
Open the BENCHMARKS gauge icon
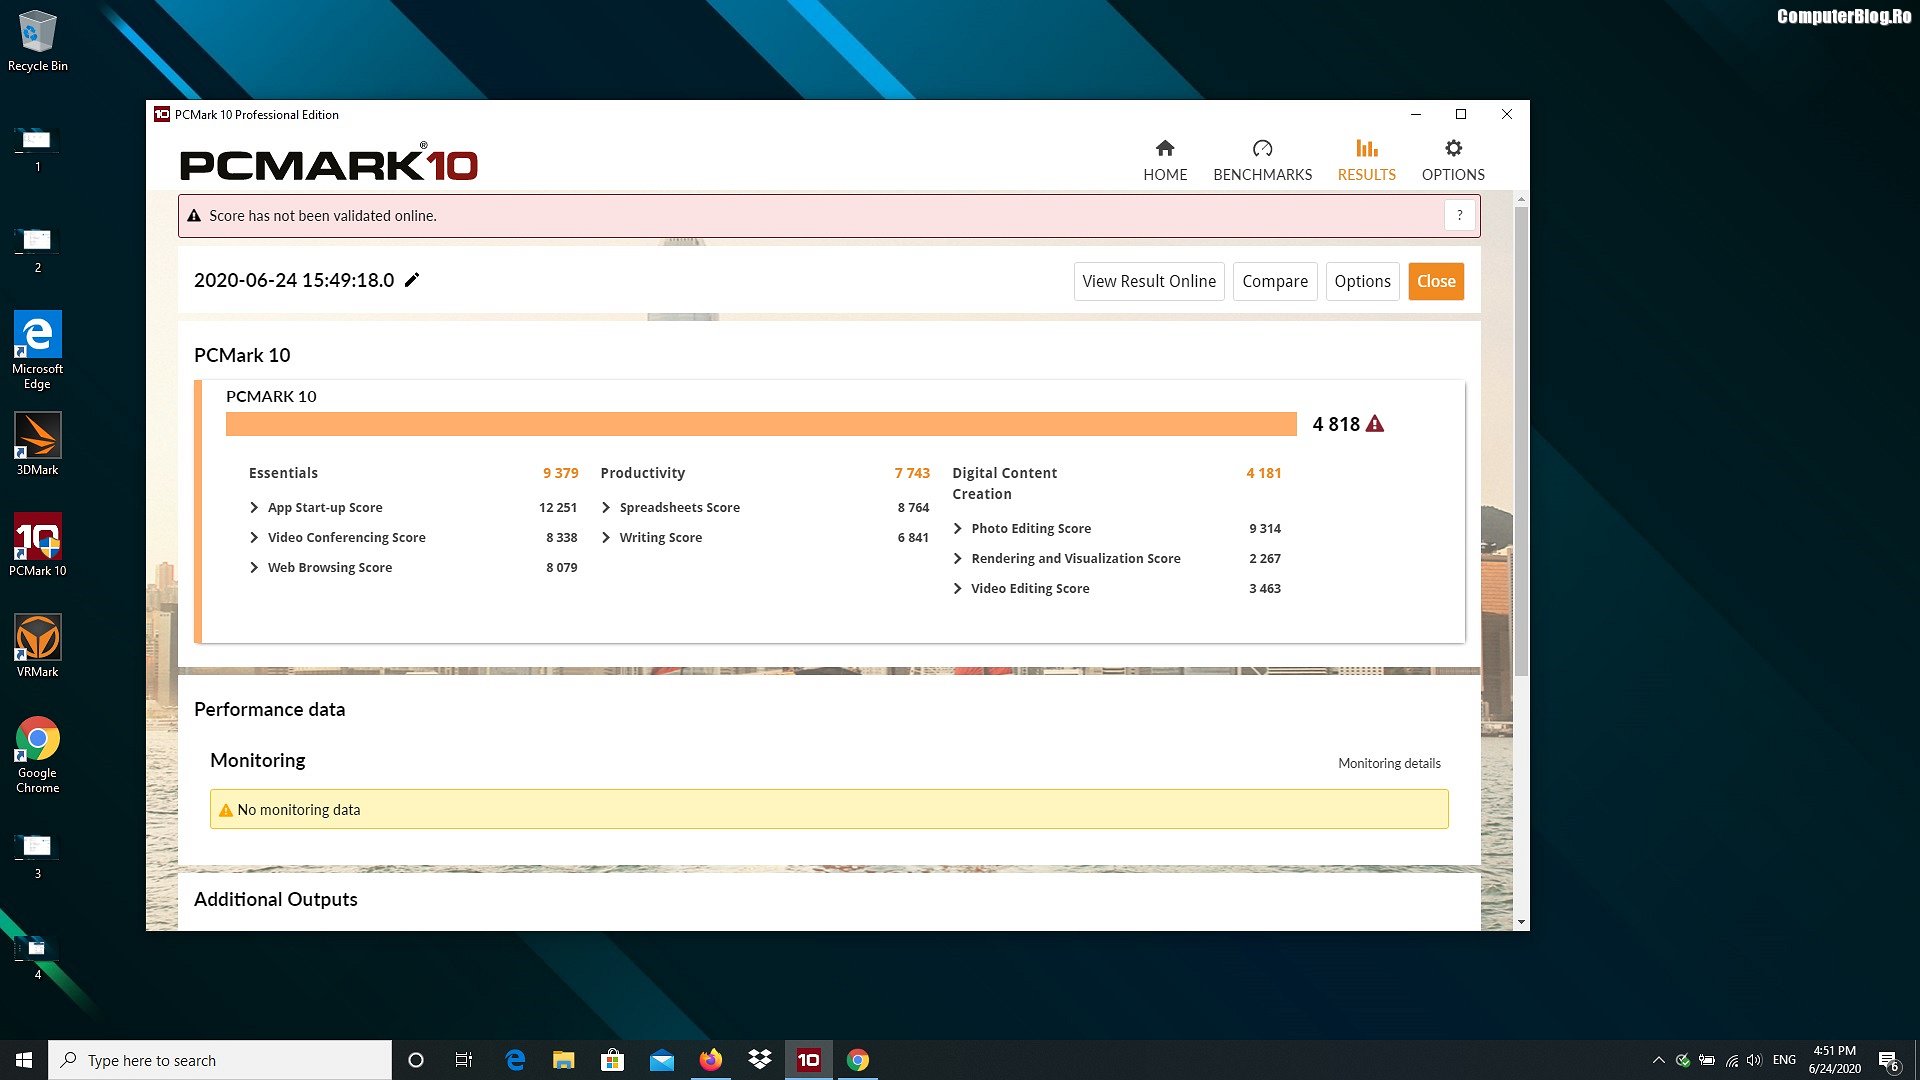[1262, 149]
